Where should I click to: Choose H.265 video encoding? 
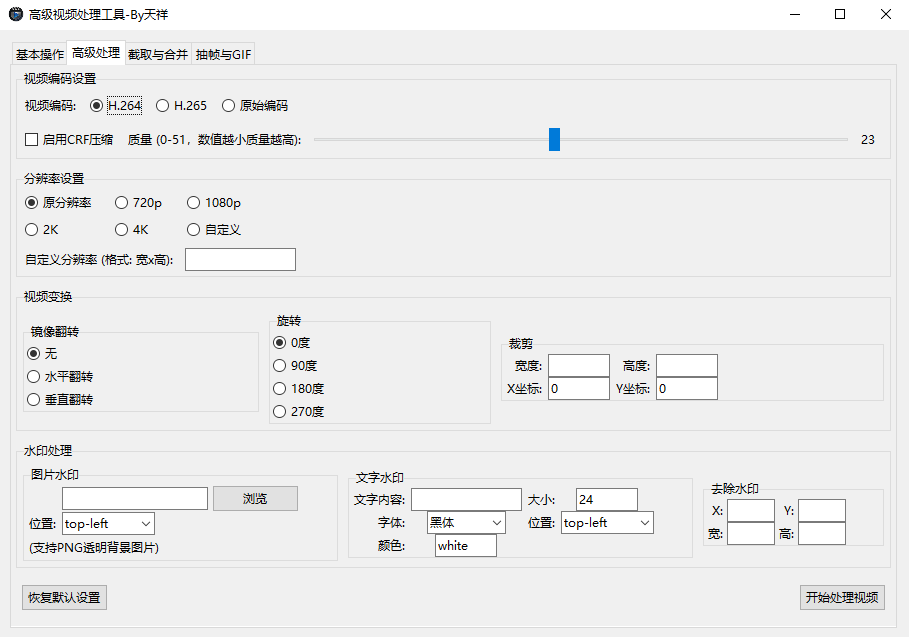181,105
